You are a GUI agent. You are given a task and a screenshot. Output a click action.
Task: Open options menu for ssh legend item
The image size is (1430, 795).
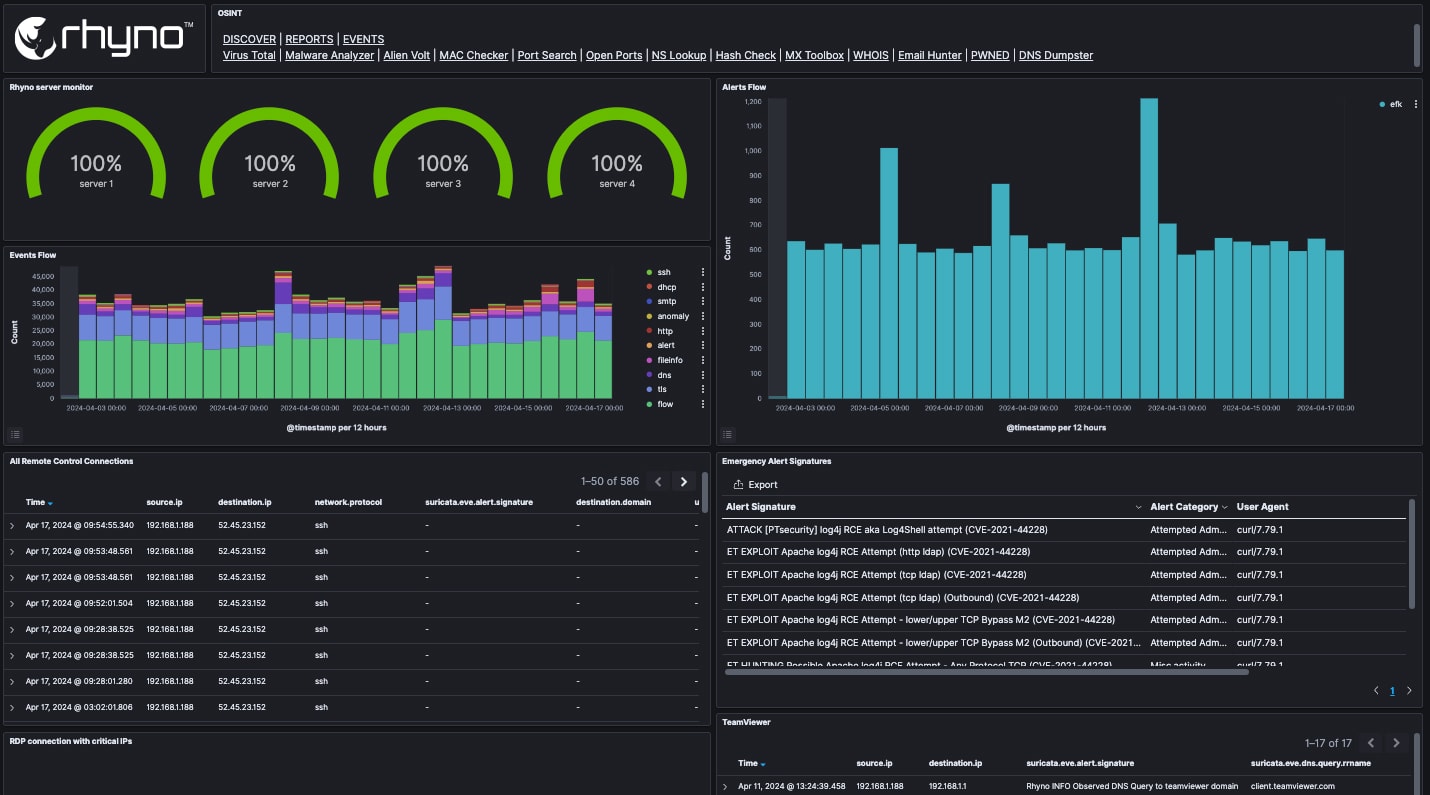click(x=702, y=272)
